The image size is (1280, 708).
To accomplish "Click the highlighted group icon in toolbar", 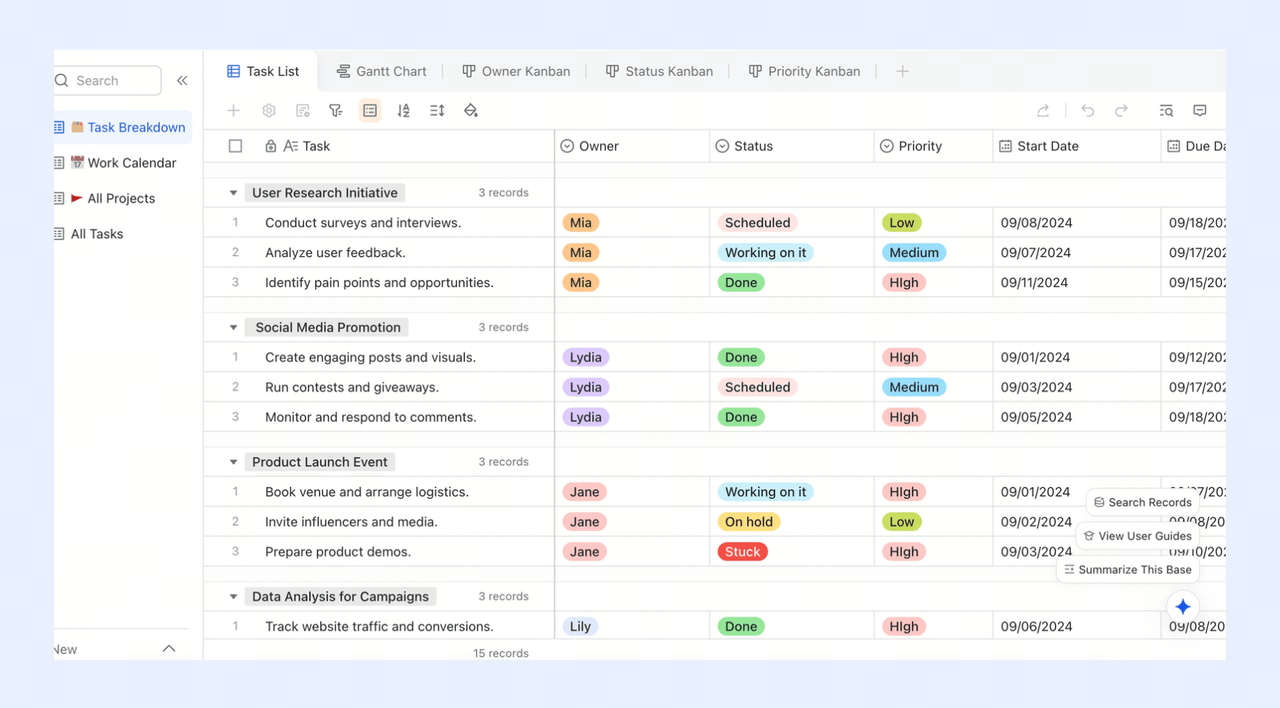I will [x=370, y=111].
